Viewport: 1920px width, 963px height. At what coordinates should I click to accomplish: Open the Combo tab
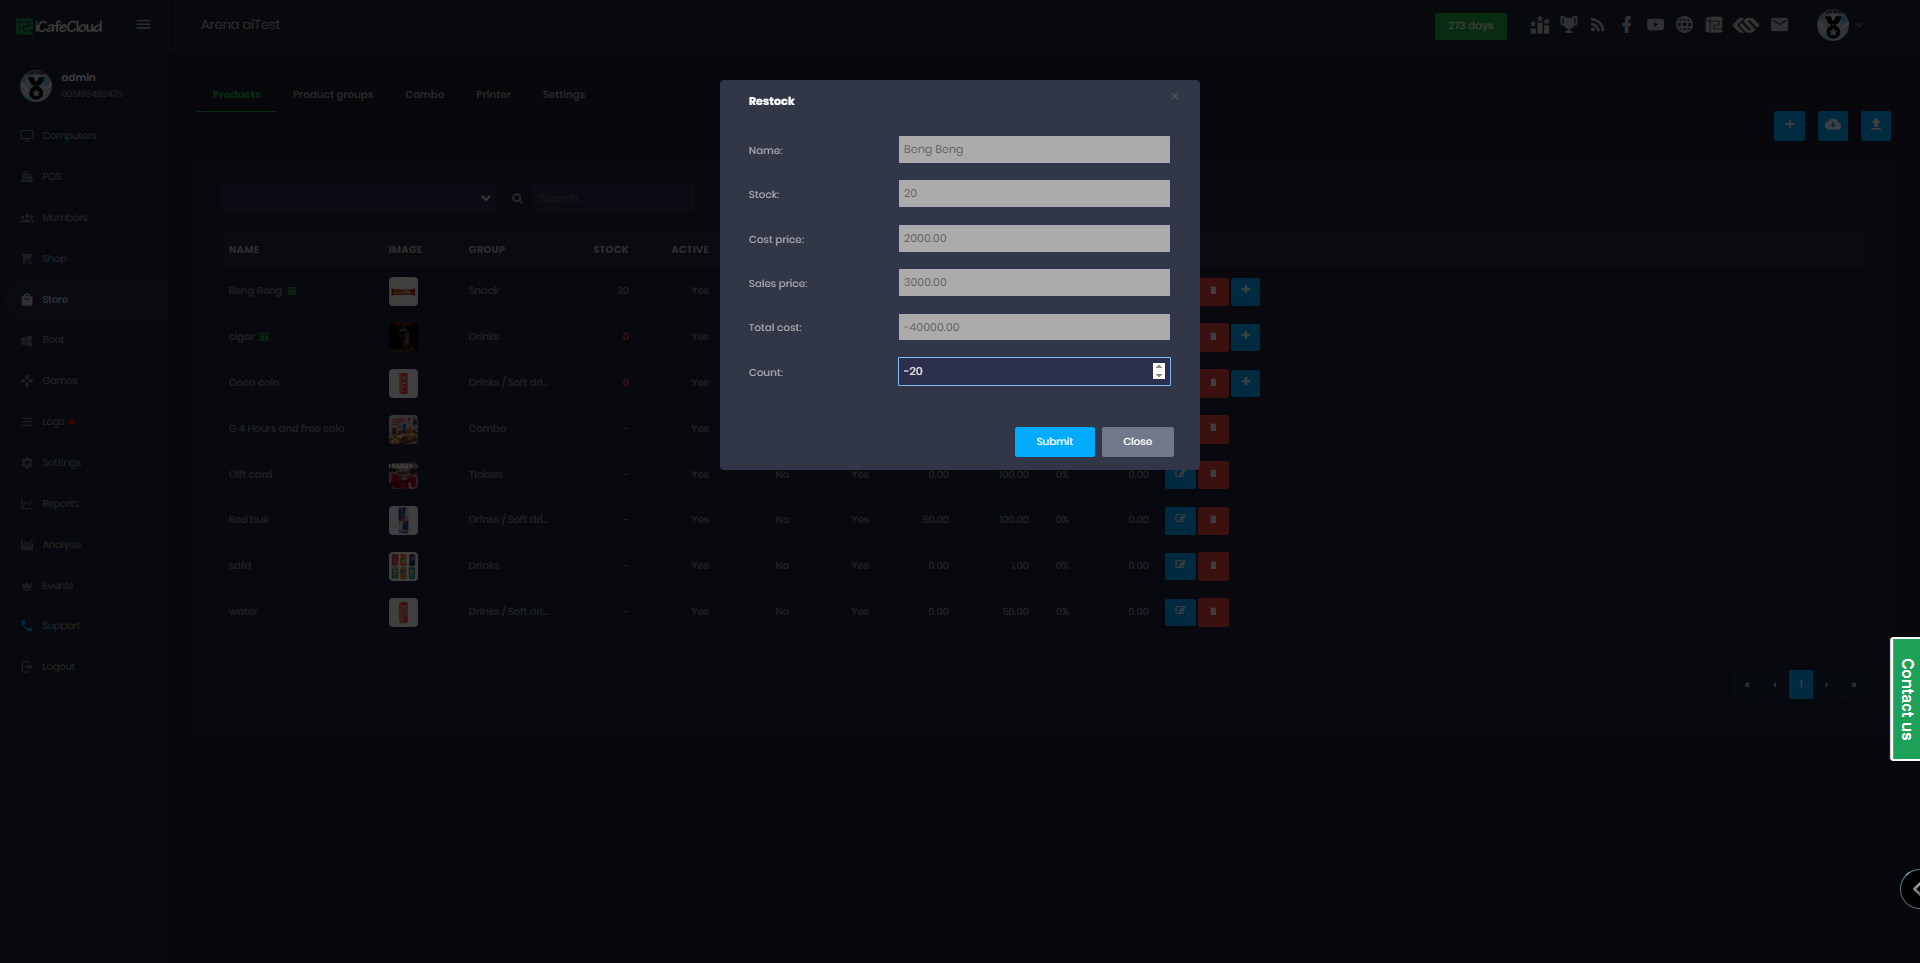pyautogui.click(x=424, y=94)
